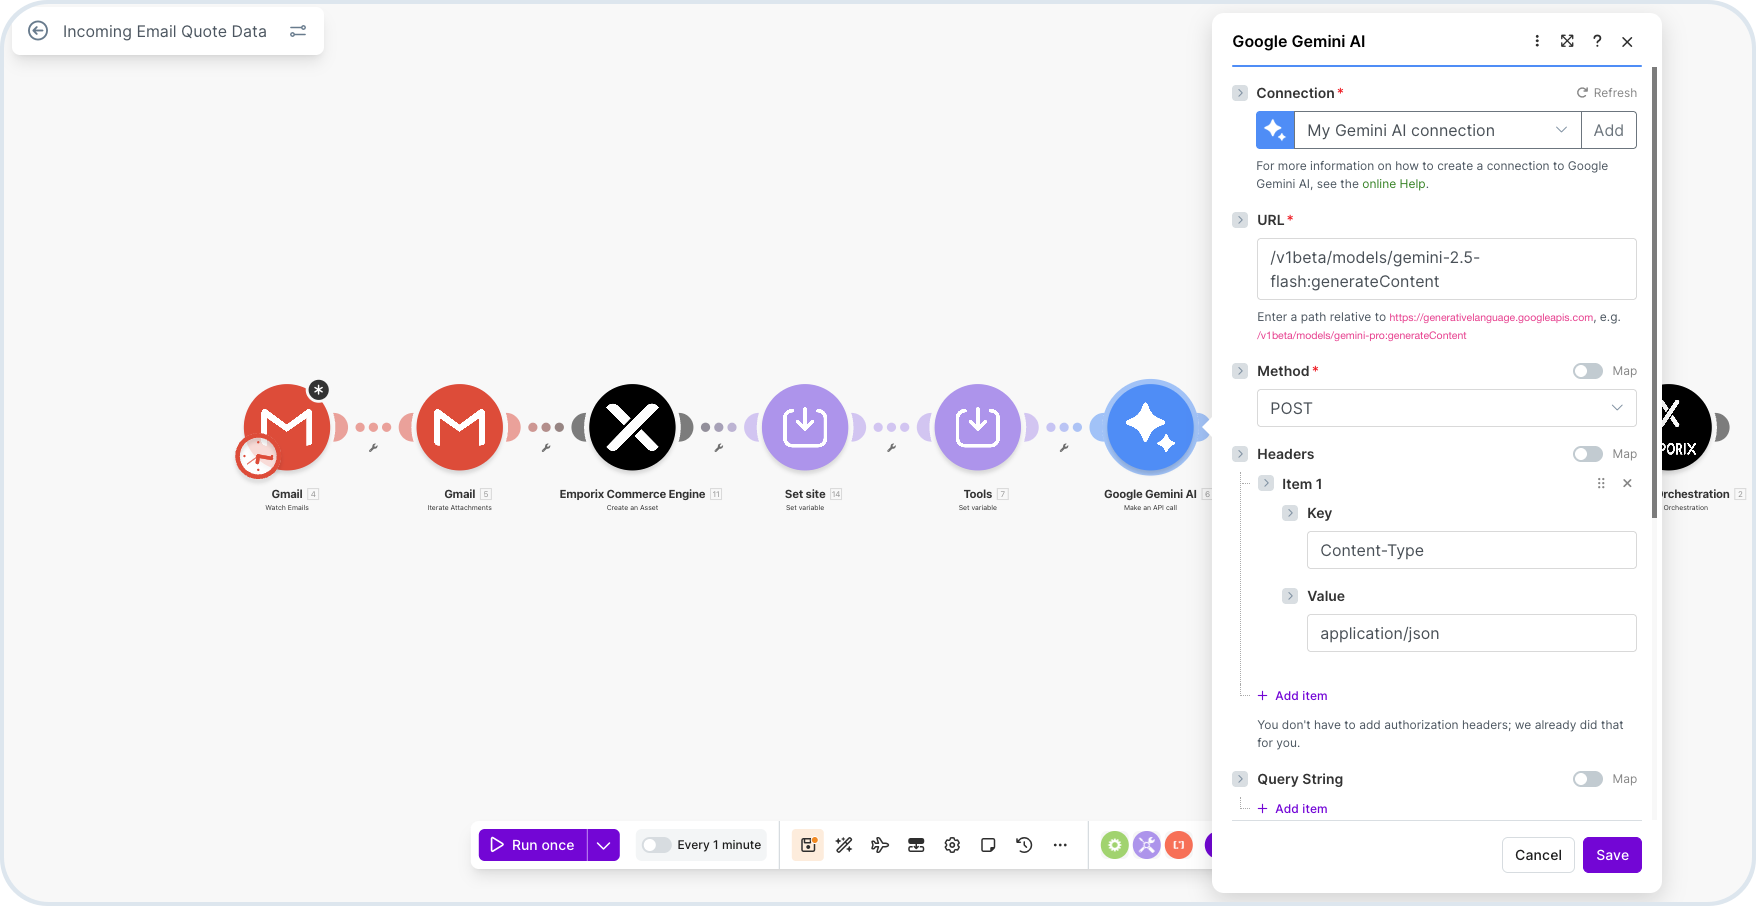1756x906 pixels.
Task: Open scenario options sliders icon near title
Action: [x=298, y=31]
